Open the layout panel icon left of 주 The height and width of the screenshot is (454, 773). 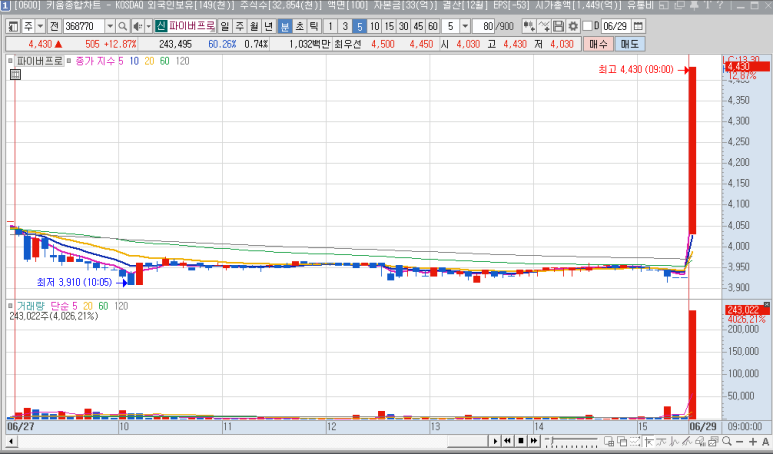[x=14, y=26]
